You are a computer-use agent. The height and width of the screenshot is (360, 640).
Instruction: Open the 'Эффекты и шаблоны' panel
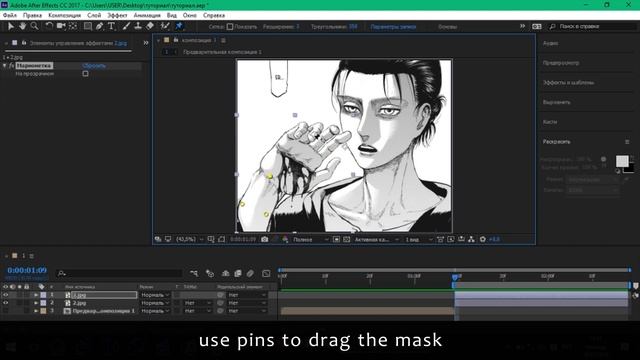click(x=568, y=82)
